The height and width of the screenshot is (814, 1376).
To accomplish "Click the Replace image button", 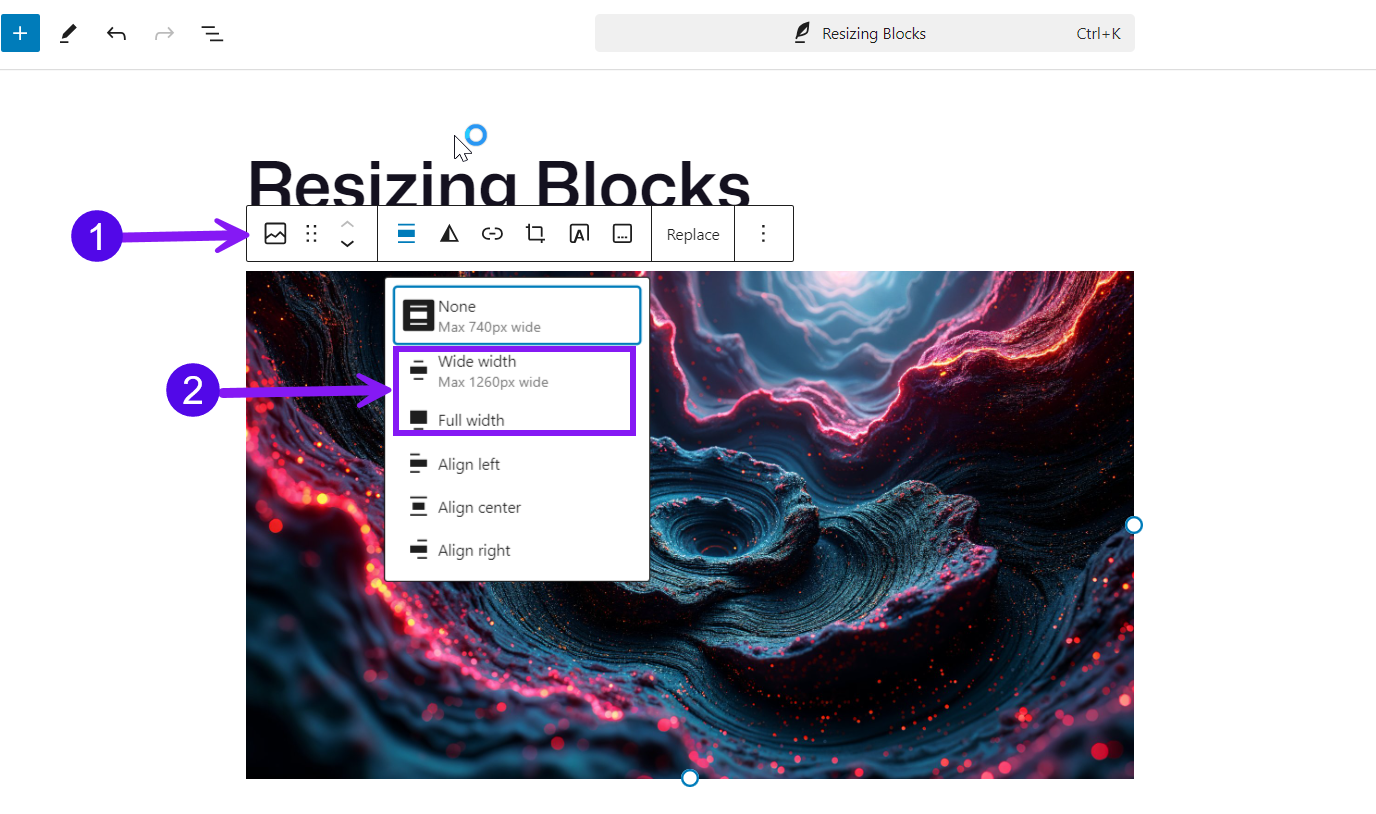I will pos(692,233).
